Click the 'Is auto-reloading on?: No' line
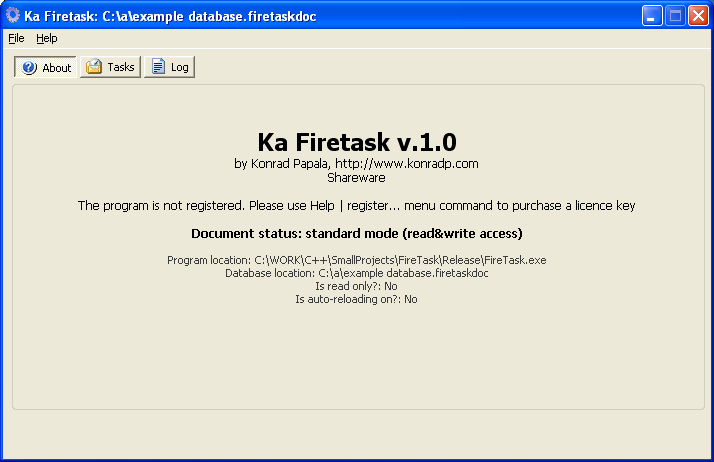The image size is (714, 462). pyautogui.click(x=357, y=299)
